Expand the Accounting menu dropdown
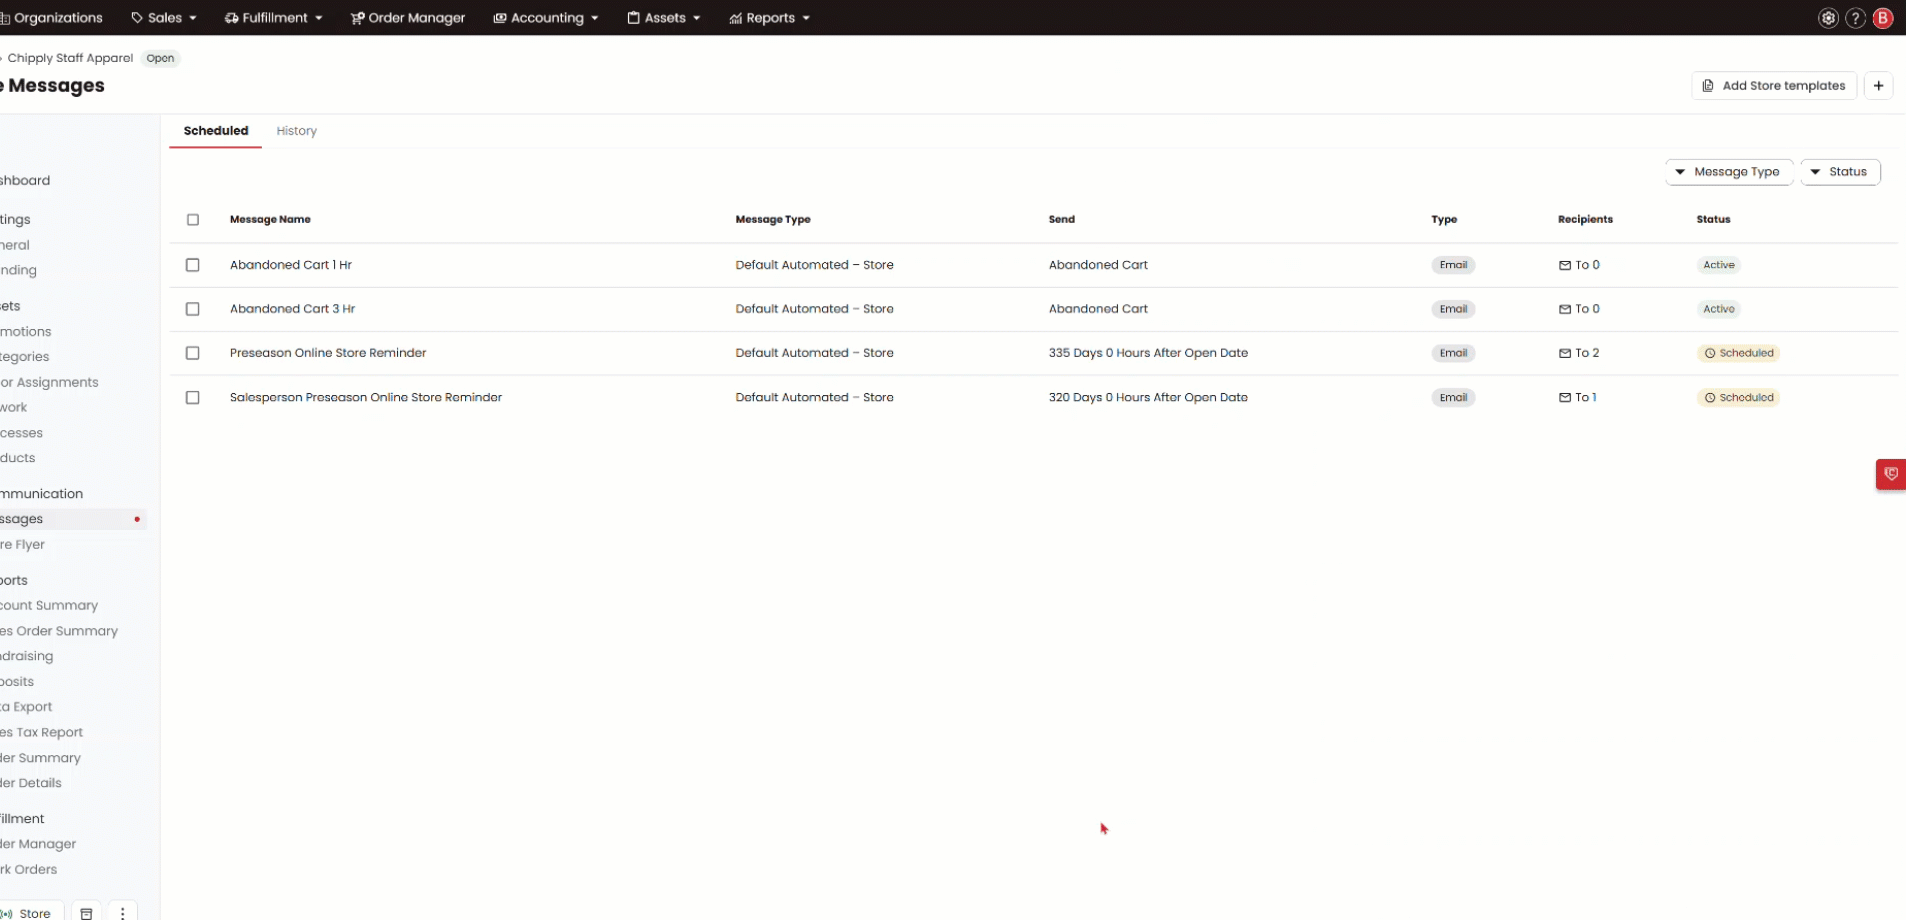The width and height of the screenshot is (1906, 920). click(x=546, y=18)
